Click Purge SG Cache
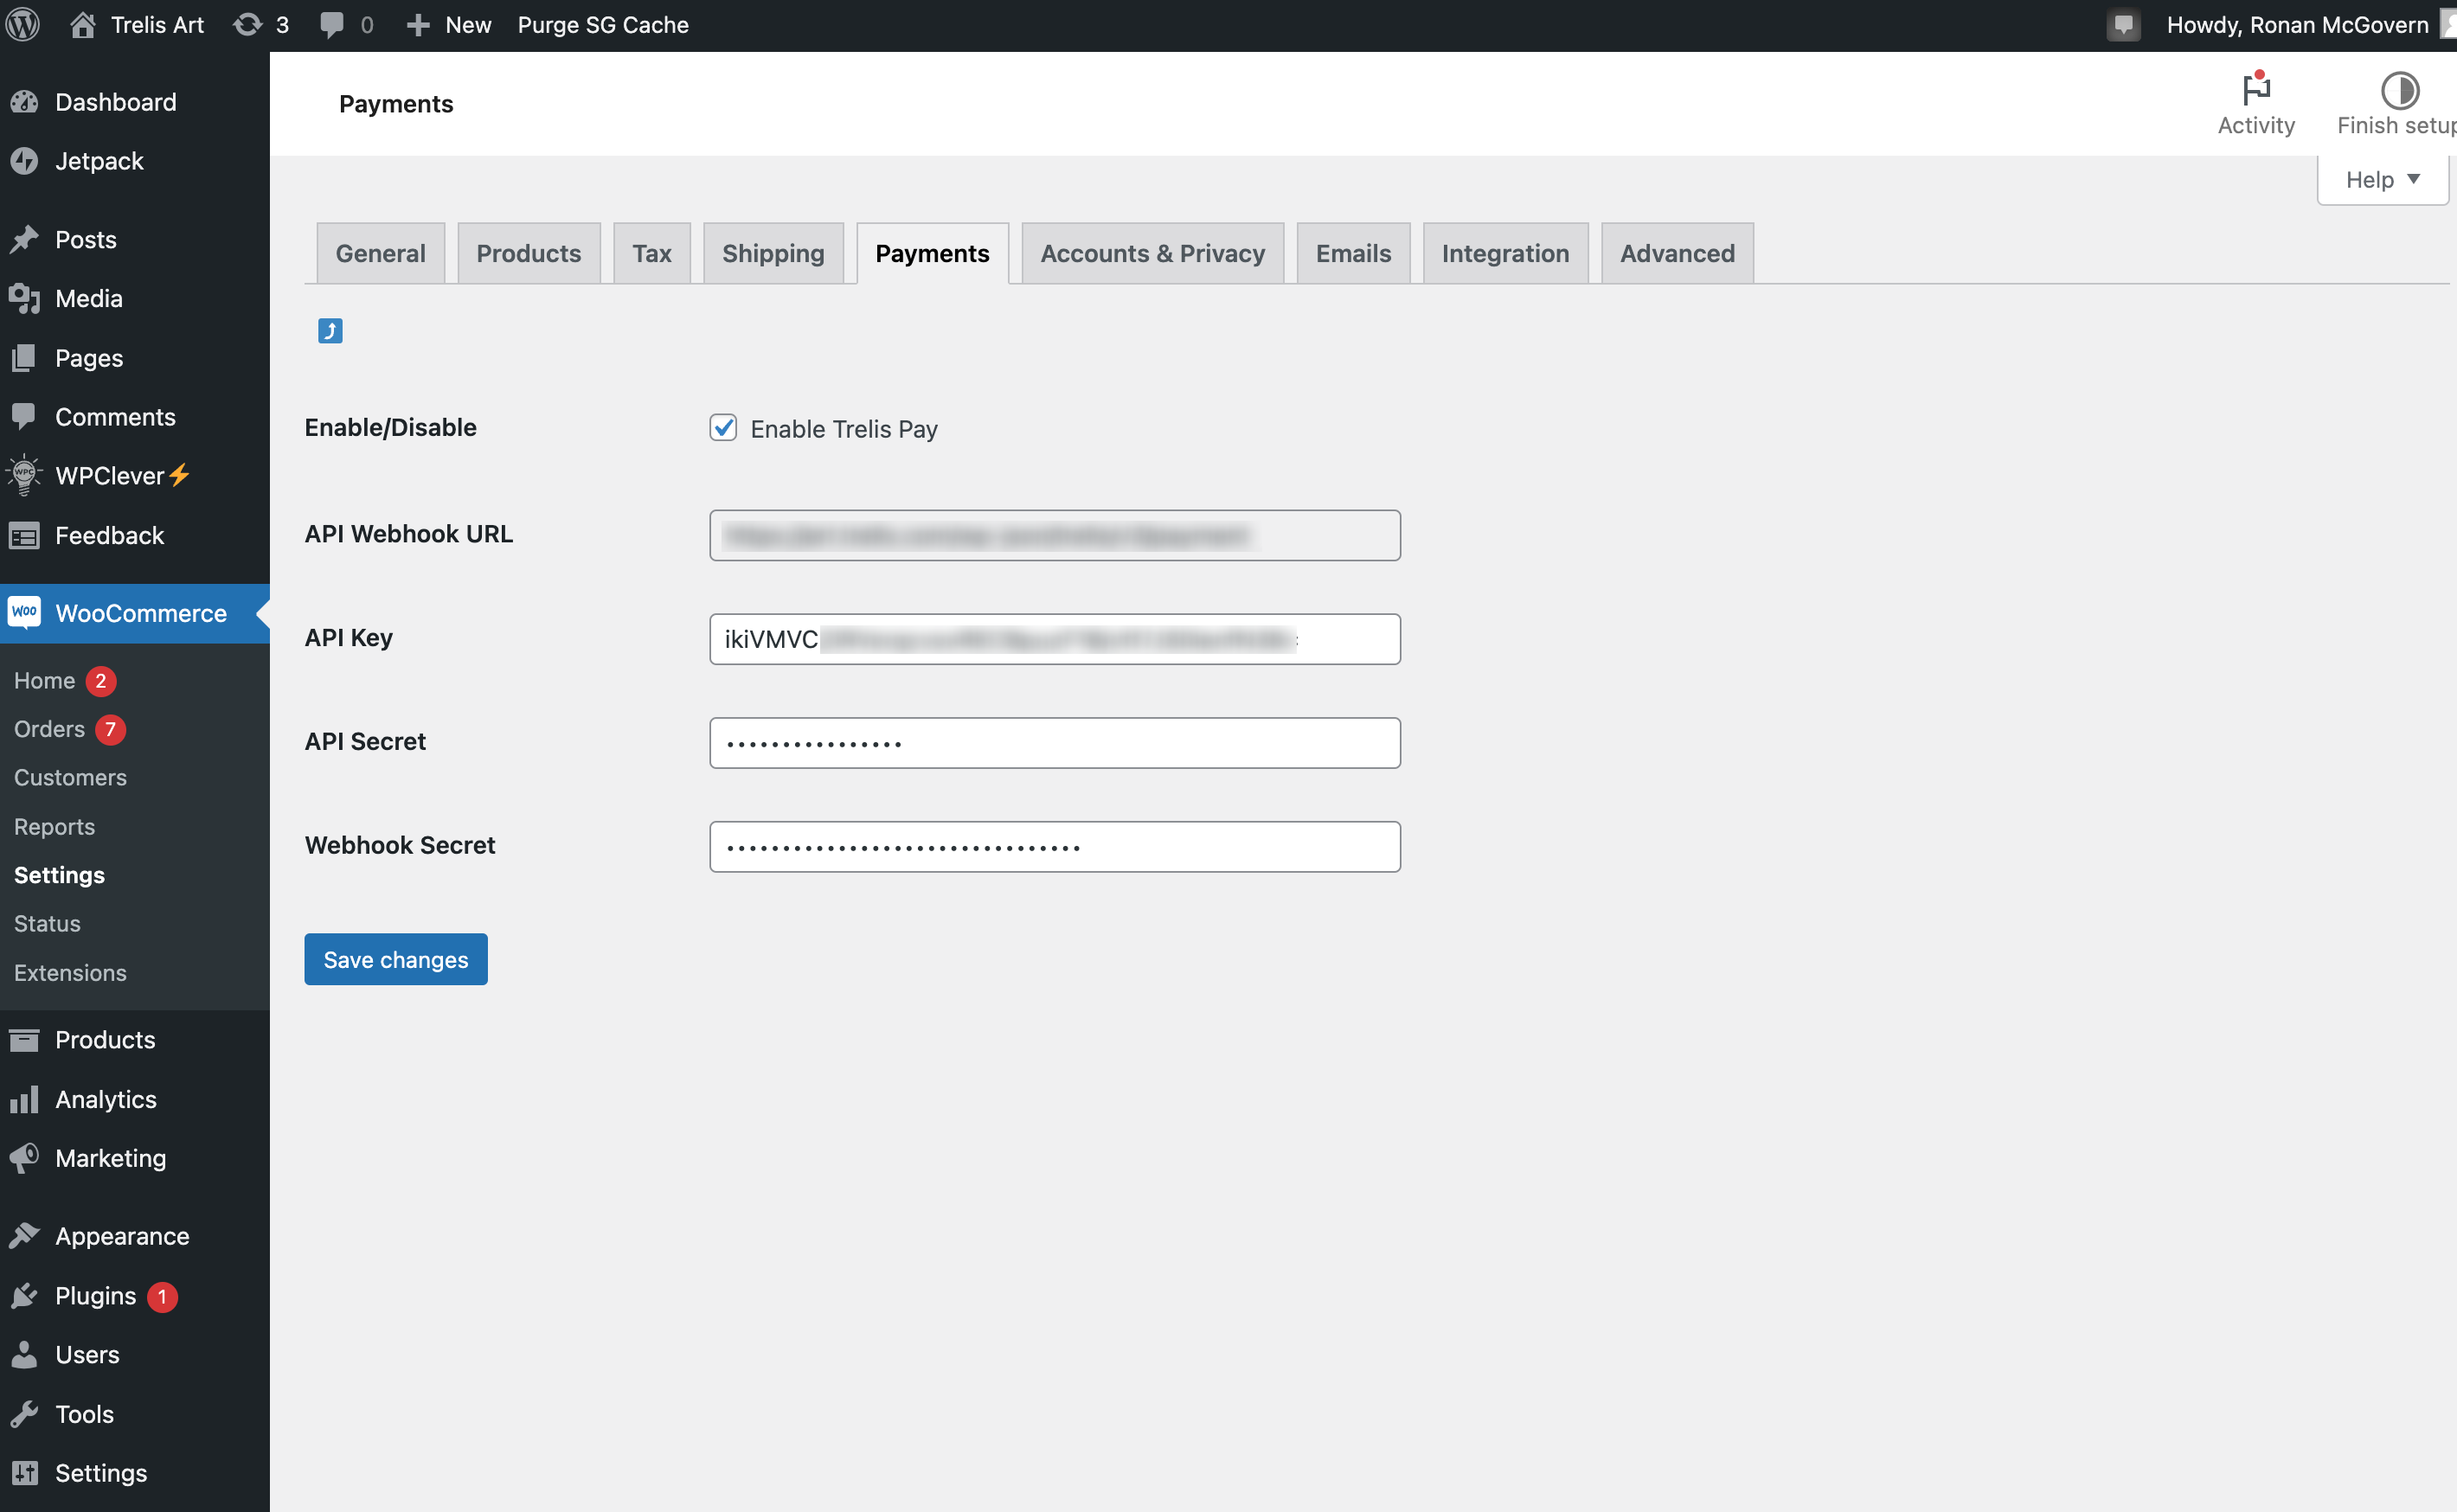The image size is (2457, 1512). pos(603,25)
